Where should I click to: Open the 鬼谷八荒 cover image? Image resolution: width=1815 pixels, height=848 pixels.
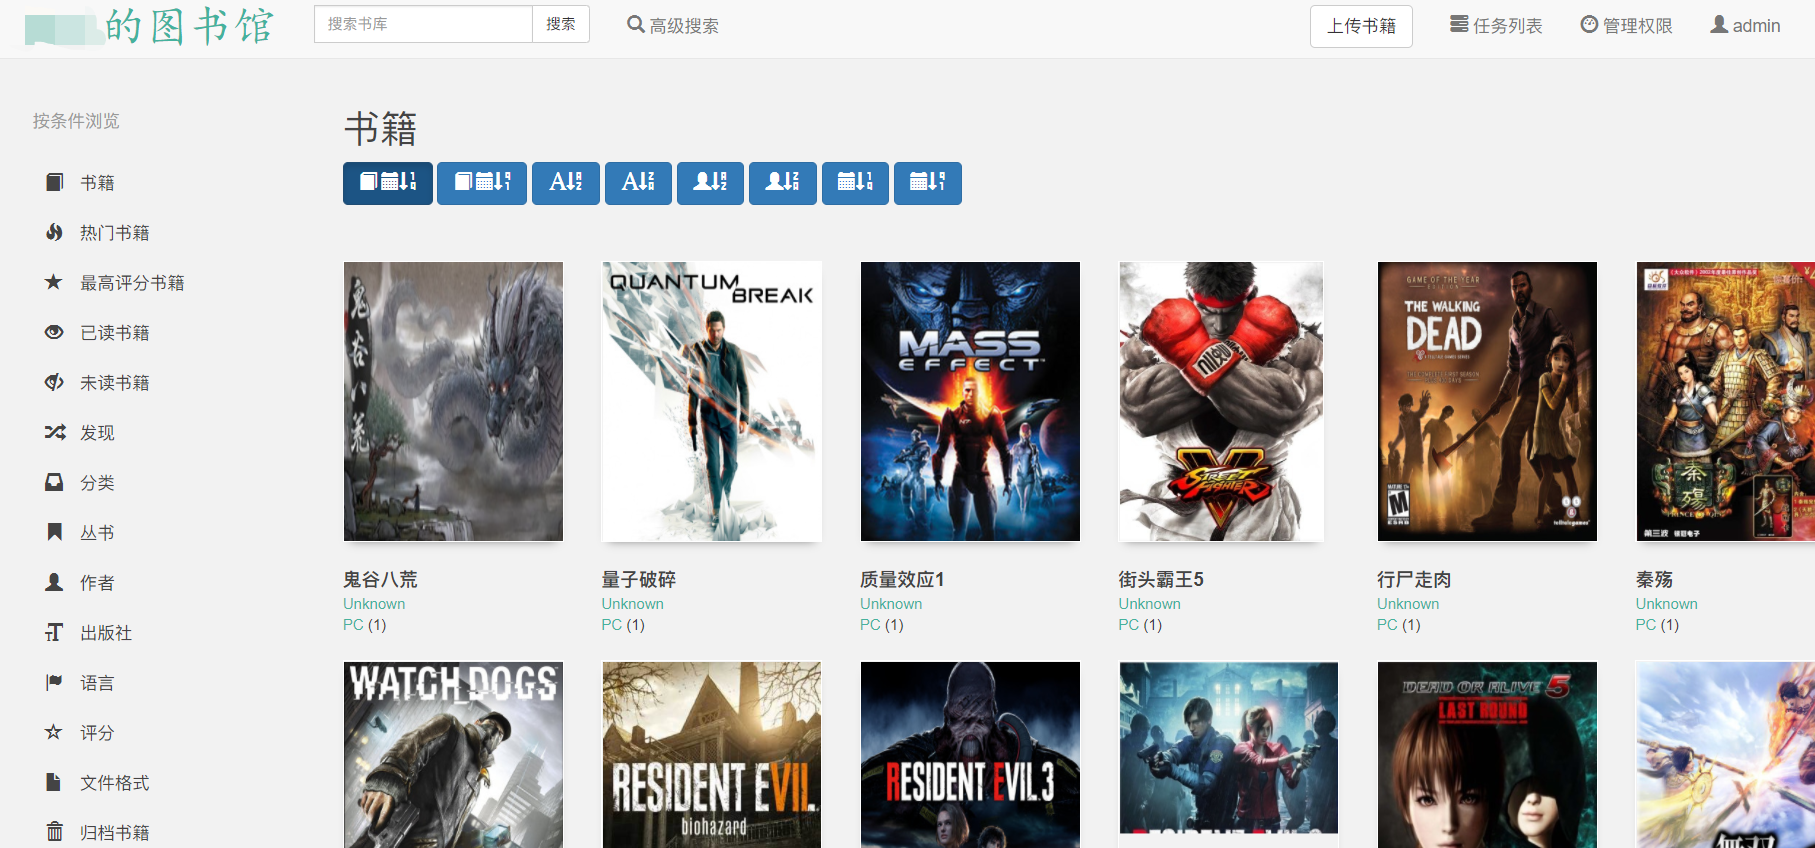click(453, 402)
